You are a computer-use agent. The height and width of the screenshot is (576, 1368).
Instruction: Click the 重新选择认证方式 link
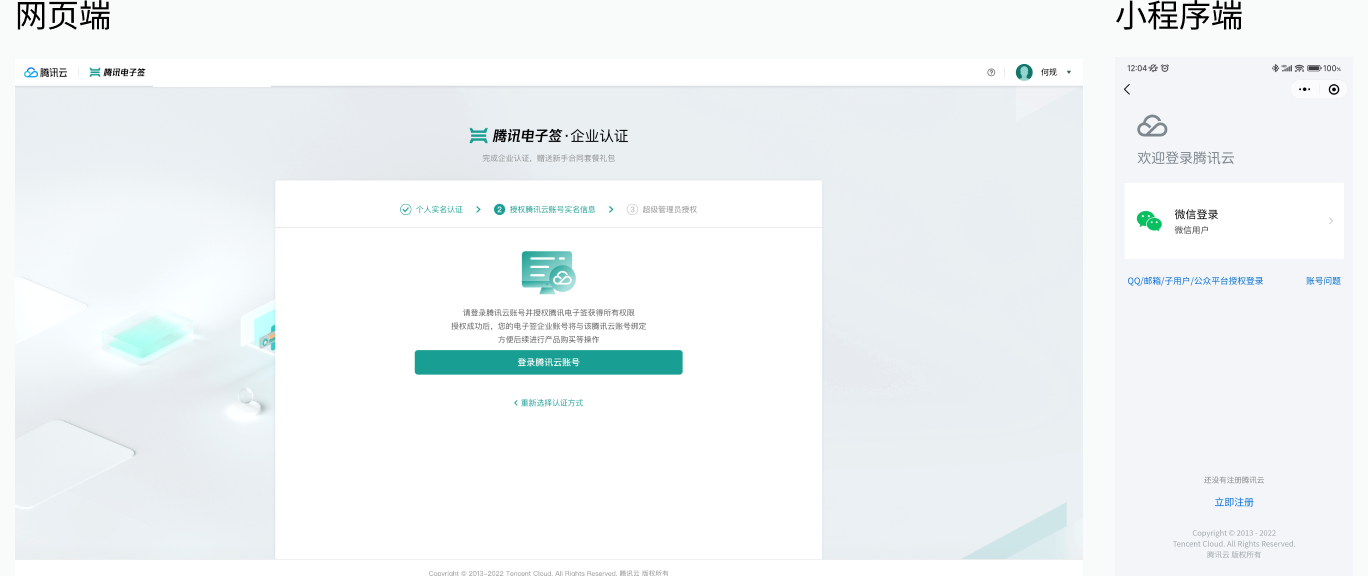click(548, 403)
